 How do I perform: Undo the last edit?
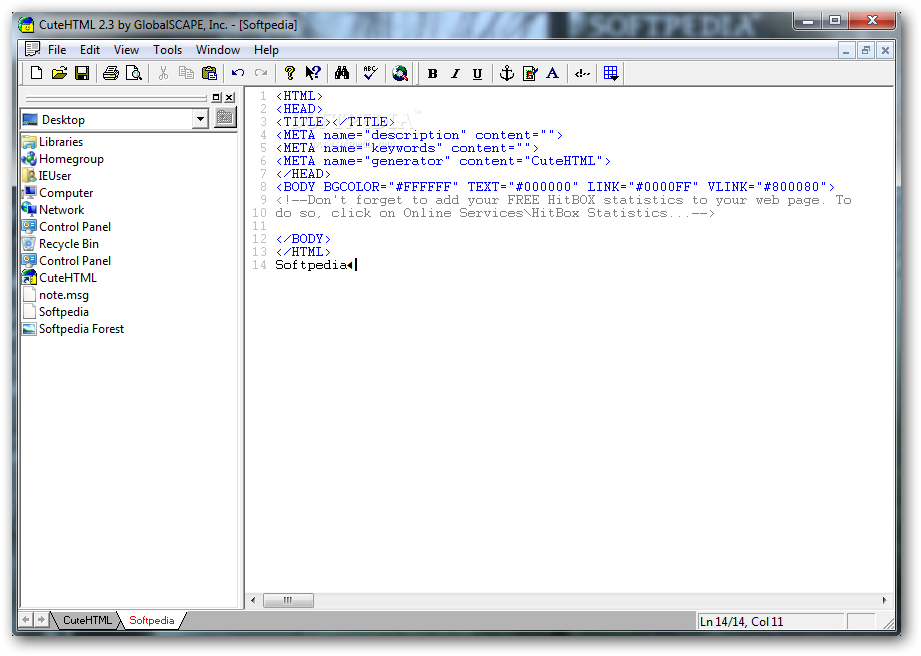pos(238,73)
